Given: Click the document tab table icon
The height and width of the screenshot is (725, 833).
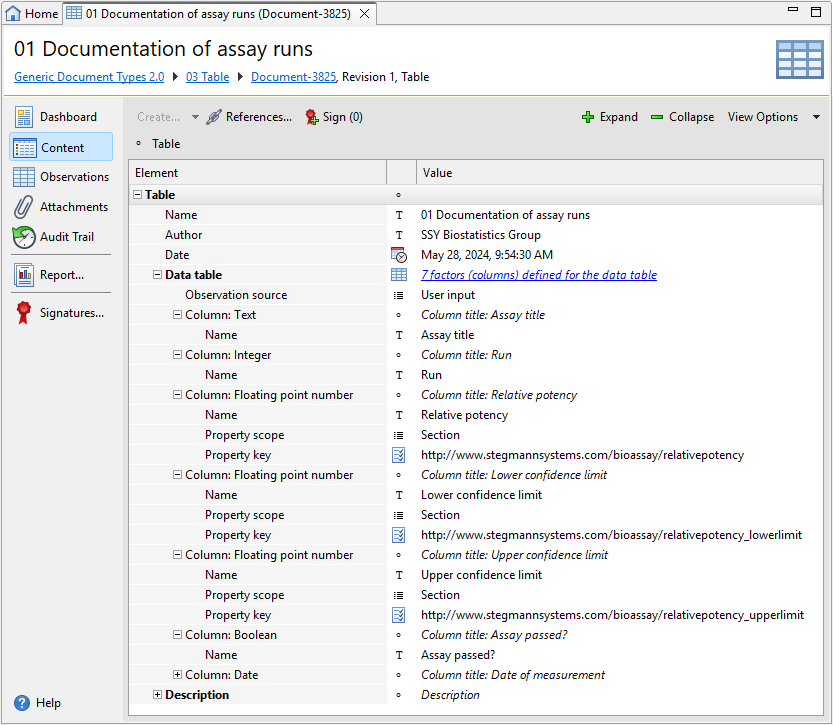Looking at the screenshot, I should click(74, 13).
